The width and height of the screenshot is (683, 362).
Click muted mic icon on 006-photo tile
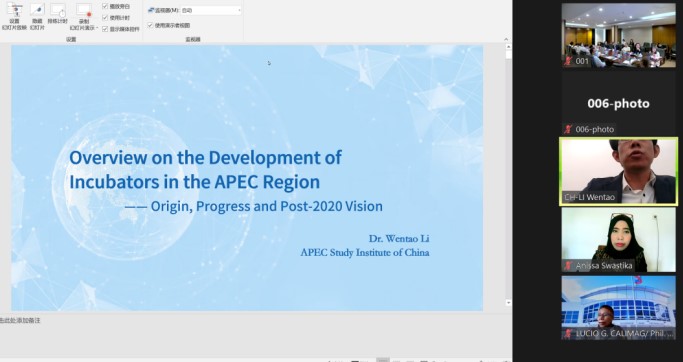[568, 129]
